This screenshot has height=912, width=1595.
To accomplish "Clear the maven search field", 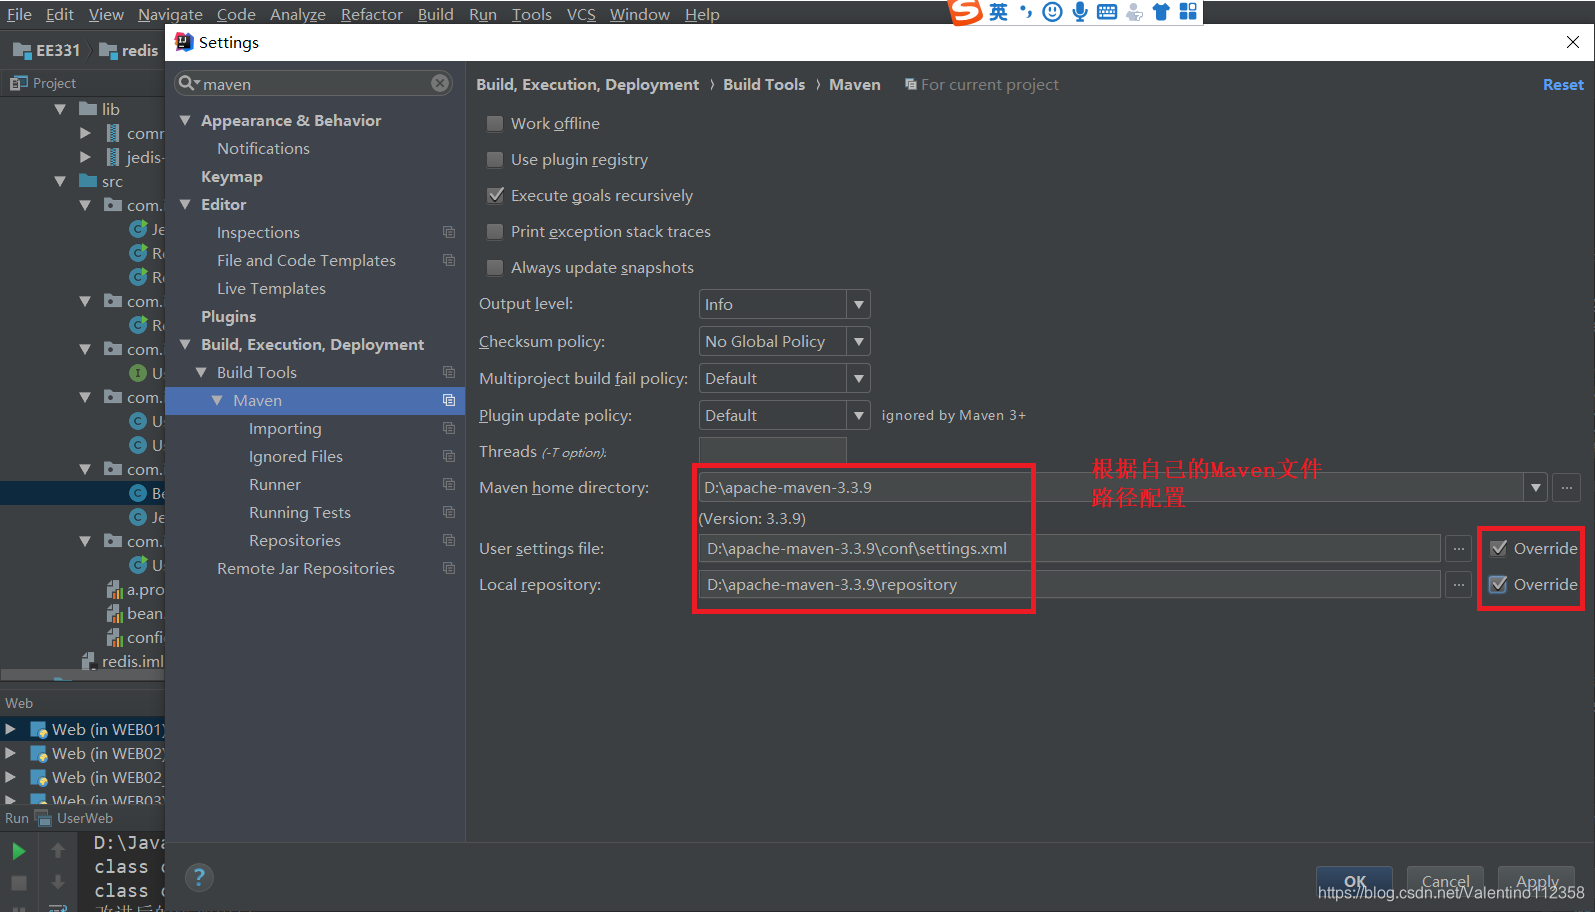I will pyautogui.click(x=440, y=83).
